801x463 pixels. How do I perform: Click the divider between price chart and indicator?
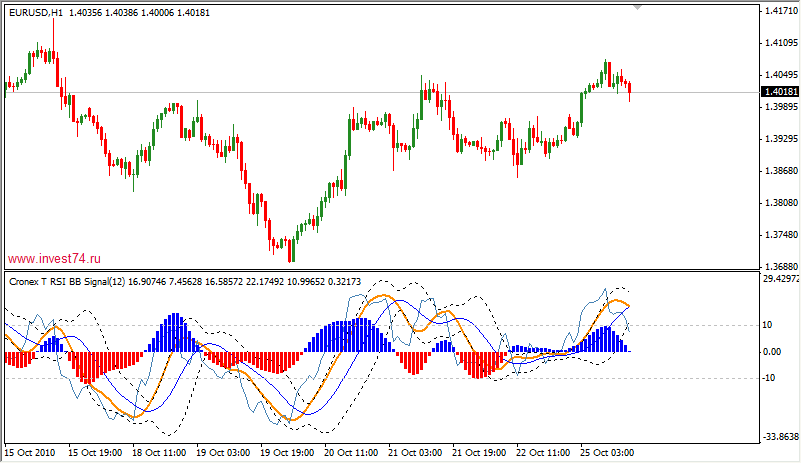pyautogui.click(x=380, y=270)
